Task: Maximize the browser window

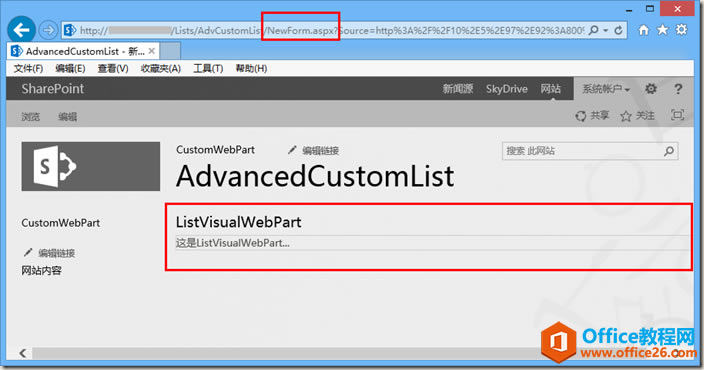Action: [650, 9]
